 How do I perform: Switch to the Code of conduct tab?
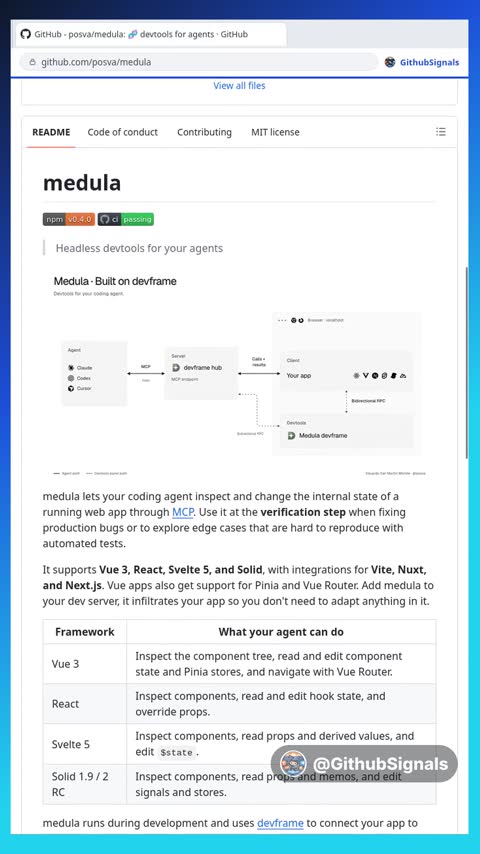(123, 132)
